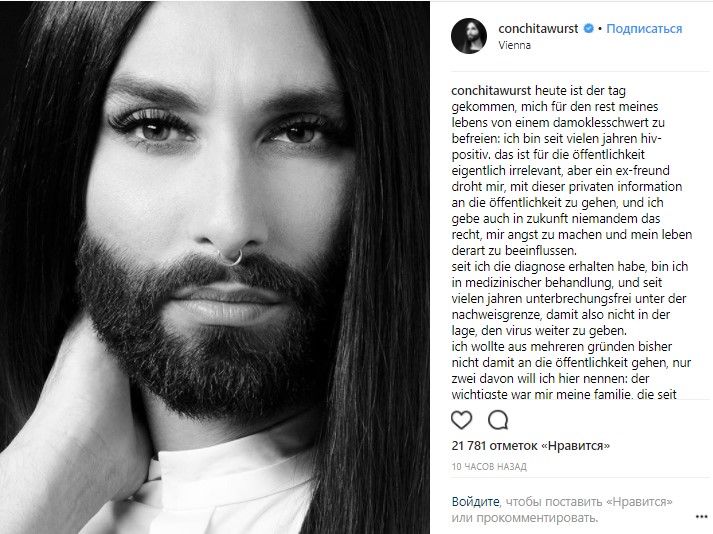This screenshot has height=534, width=713.
Task: Click the cut-off last line 'wichtigste war mir'
Action: pyautogui.click(x=564, y=394)
